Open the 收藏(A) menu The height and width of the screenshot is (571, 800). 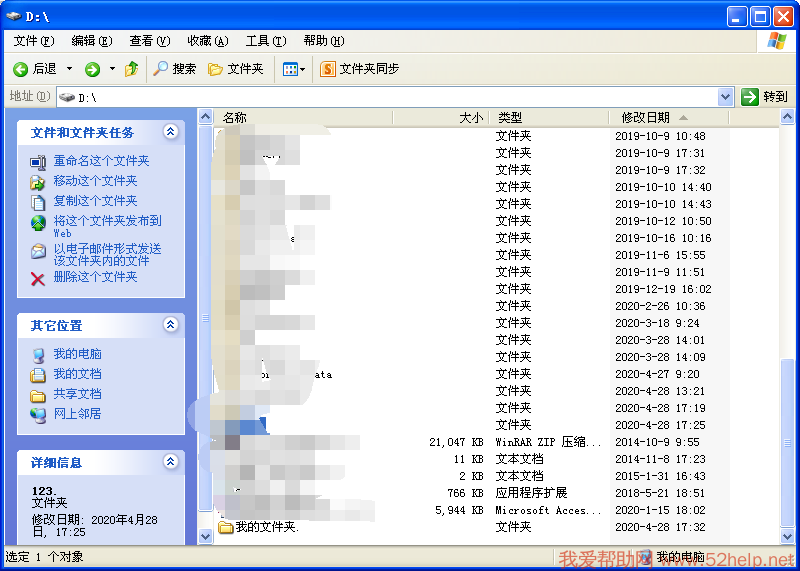coord(207,41)
